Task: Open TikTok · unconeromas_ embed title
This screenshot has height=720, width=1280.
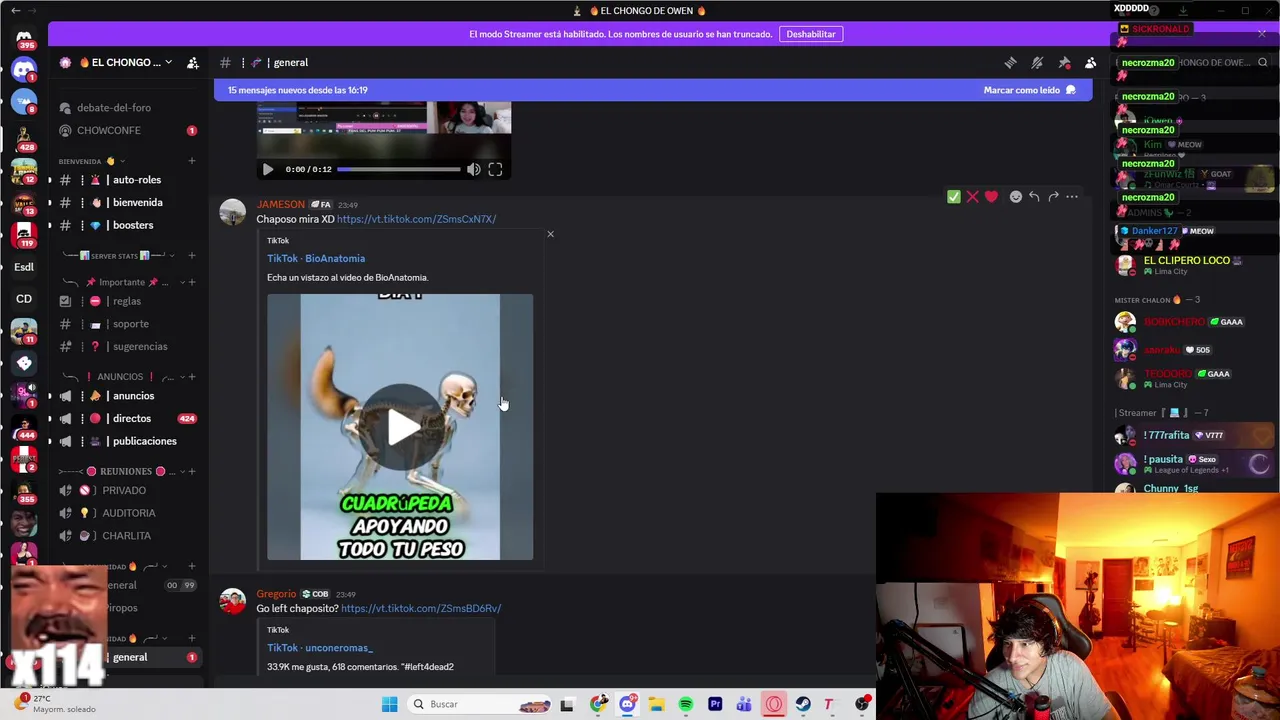Action: point(320,648)
